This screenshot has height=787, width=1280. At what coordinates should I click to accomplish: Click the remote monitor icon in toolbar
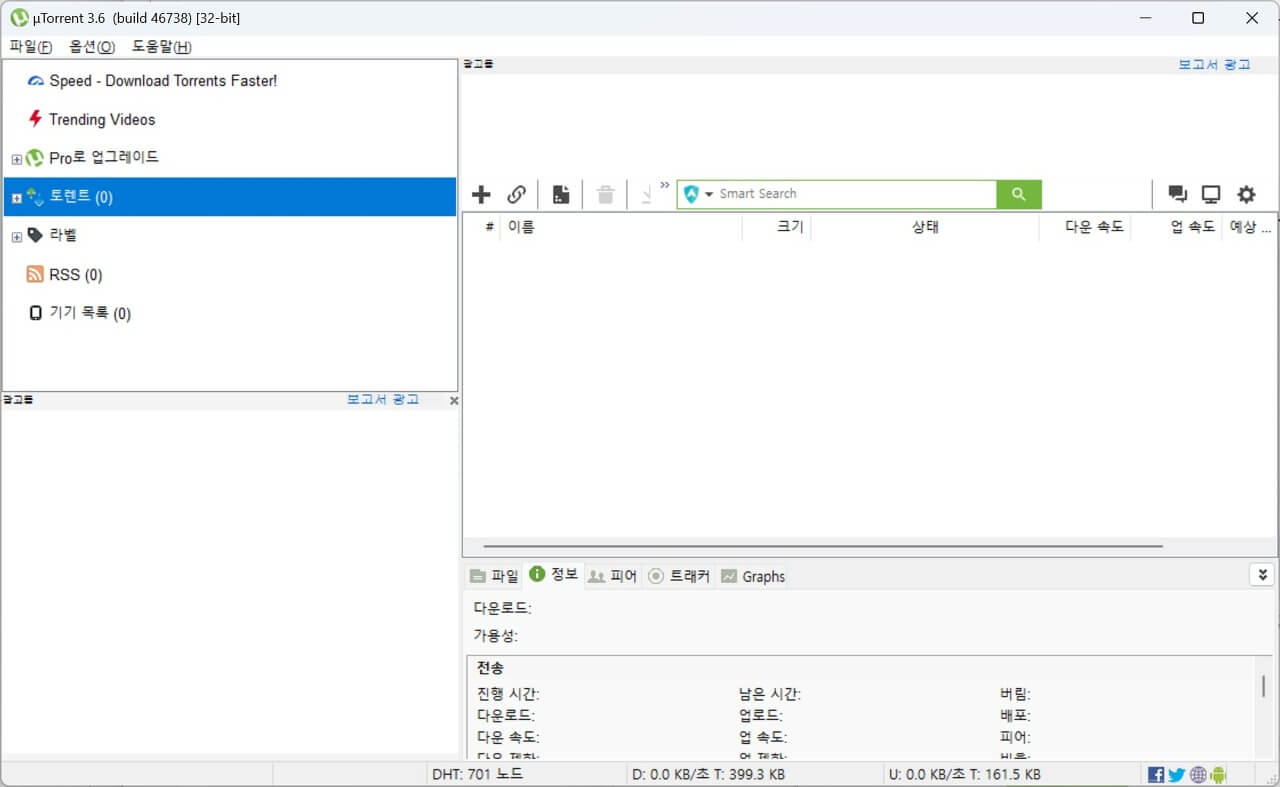[x=1211, y=195]
